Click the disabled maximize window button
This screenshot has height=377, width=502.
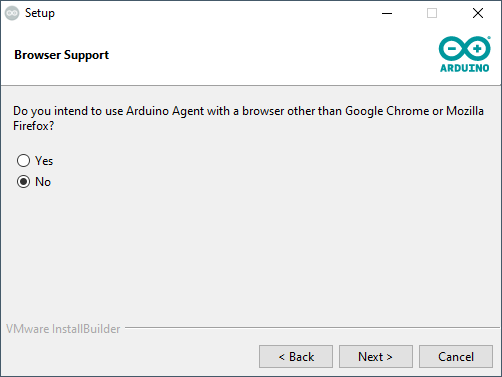[432, 13]
